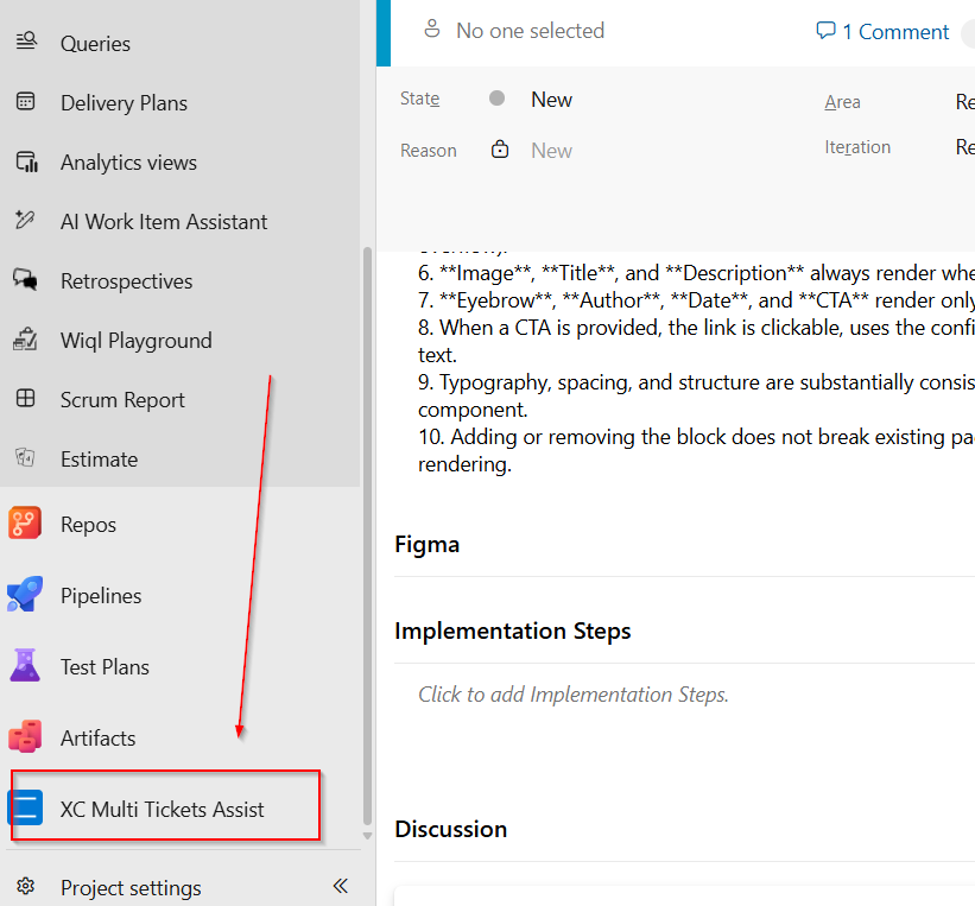Screen dimensions: 975x906
Task: Click the Delivery Plans calendar icon
Action: (x=25, y=101)
